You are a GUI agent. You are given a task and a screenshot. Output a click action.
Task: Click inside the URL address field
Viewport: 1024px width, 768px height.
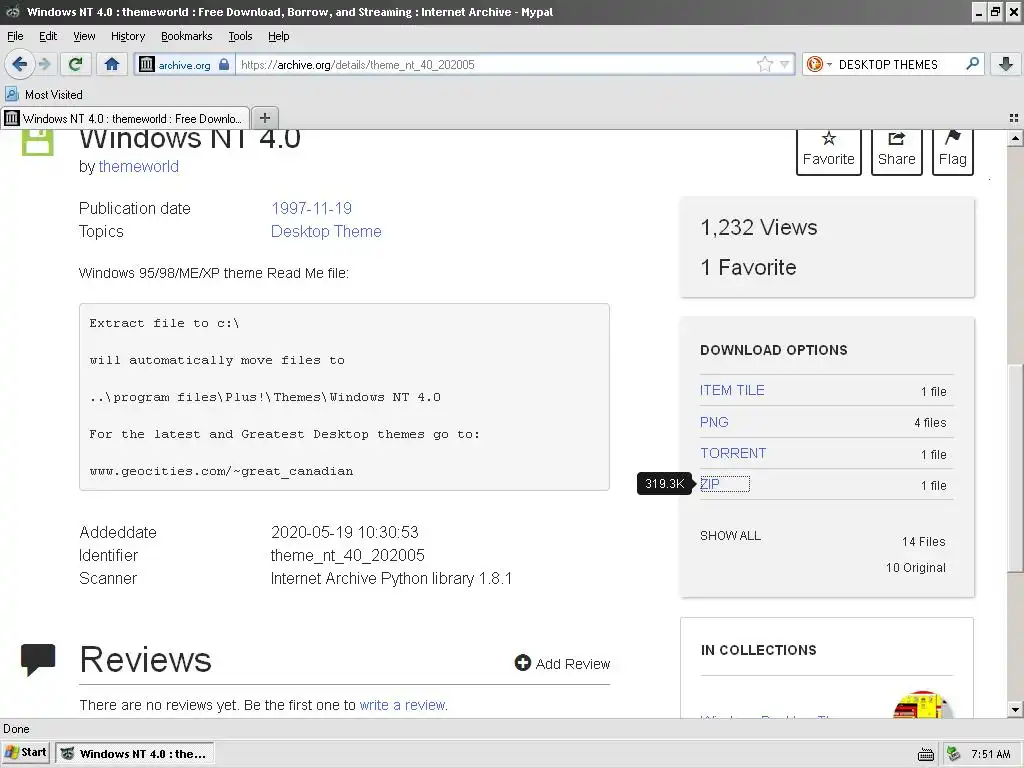[x=496, y=64]
